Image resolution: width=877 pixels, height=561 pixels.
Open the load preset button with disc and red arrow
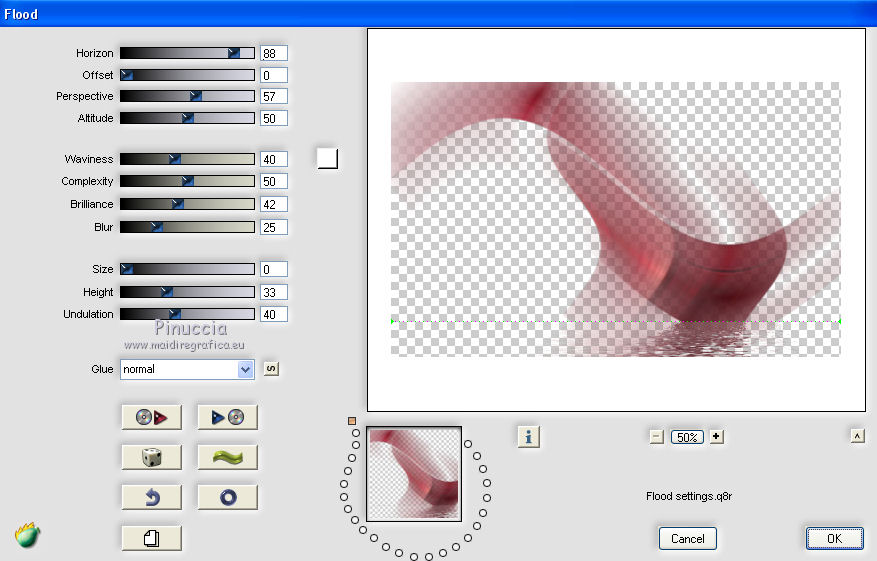[152, 417]
